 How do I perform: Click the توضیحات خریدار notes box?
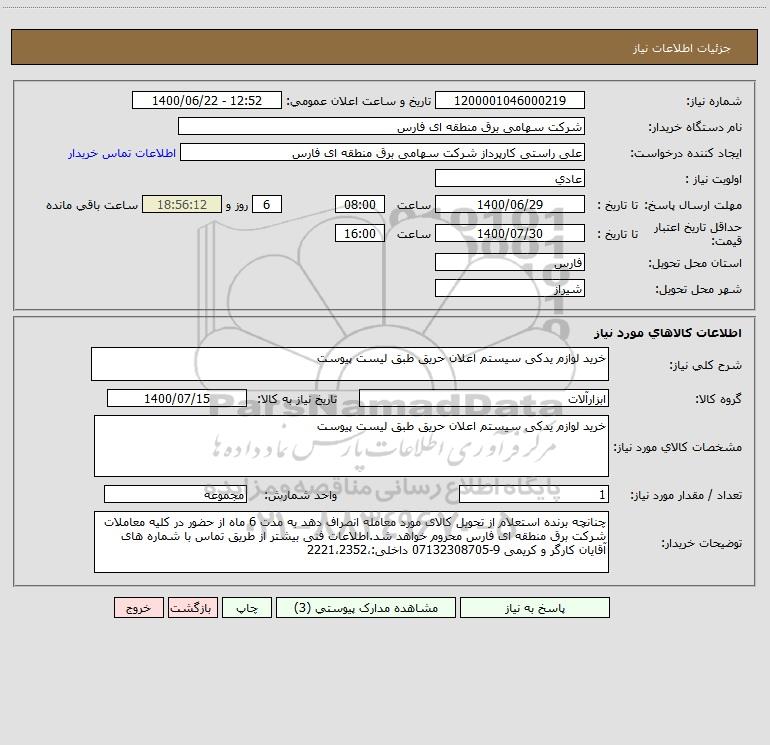click(x=351, y=542)
